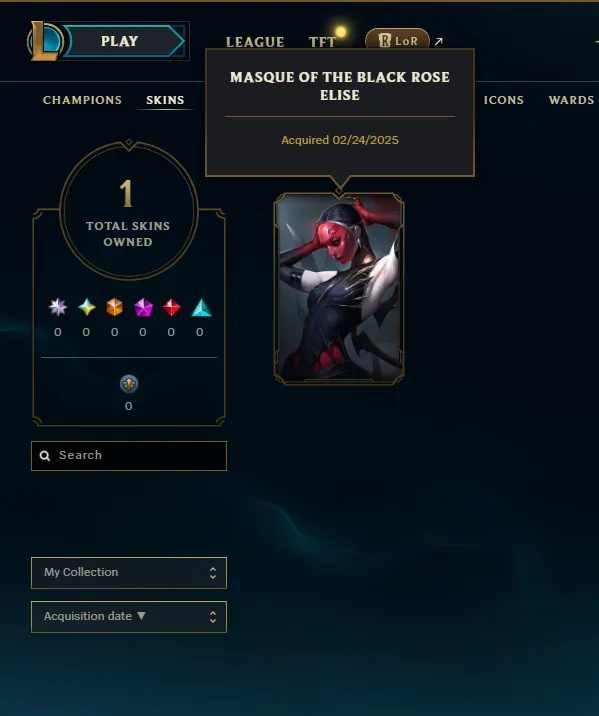Screen dimensions: 599x716
Task: Click the legacy skin badge icon
Action: pyautogui.click(x=129, y=384)
